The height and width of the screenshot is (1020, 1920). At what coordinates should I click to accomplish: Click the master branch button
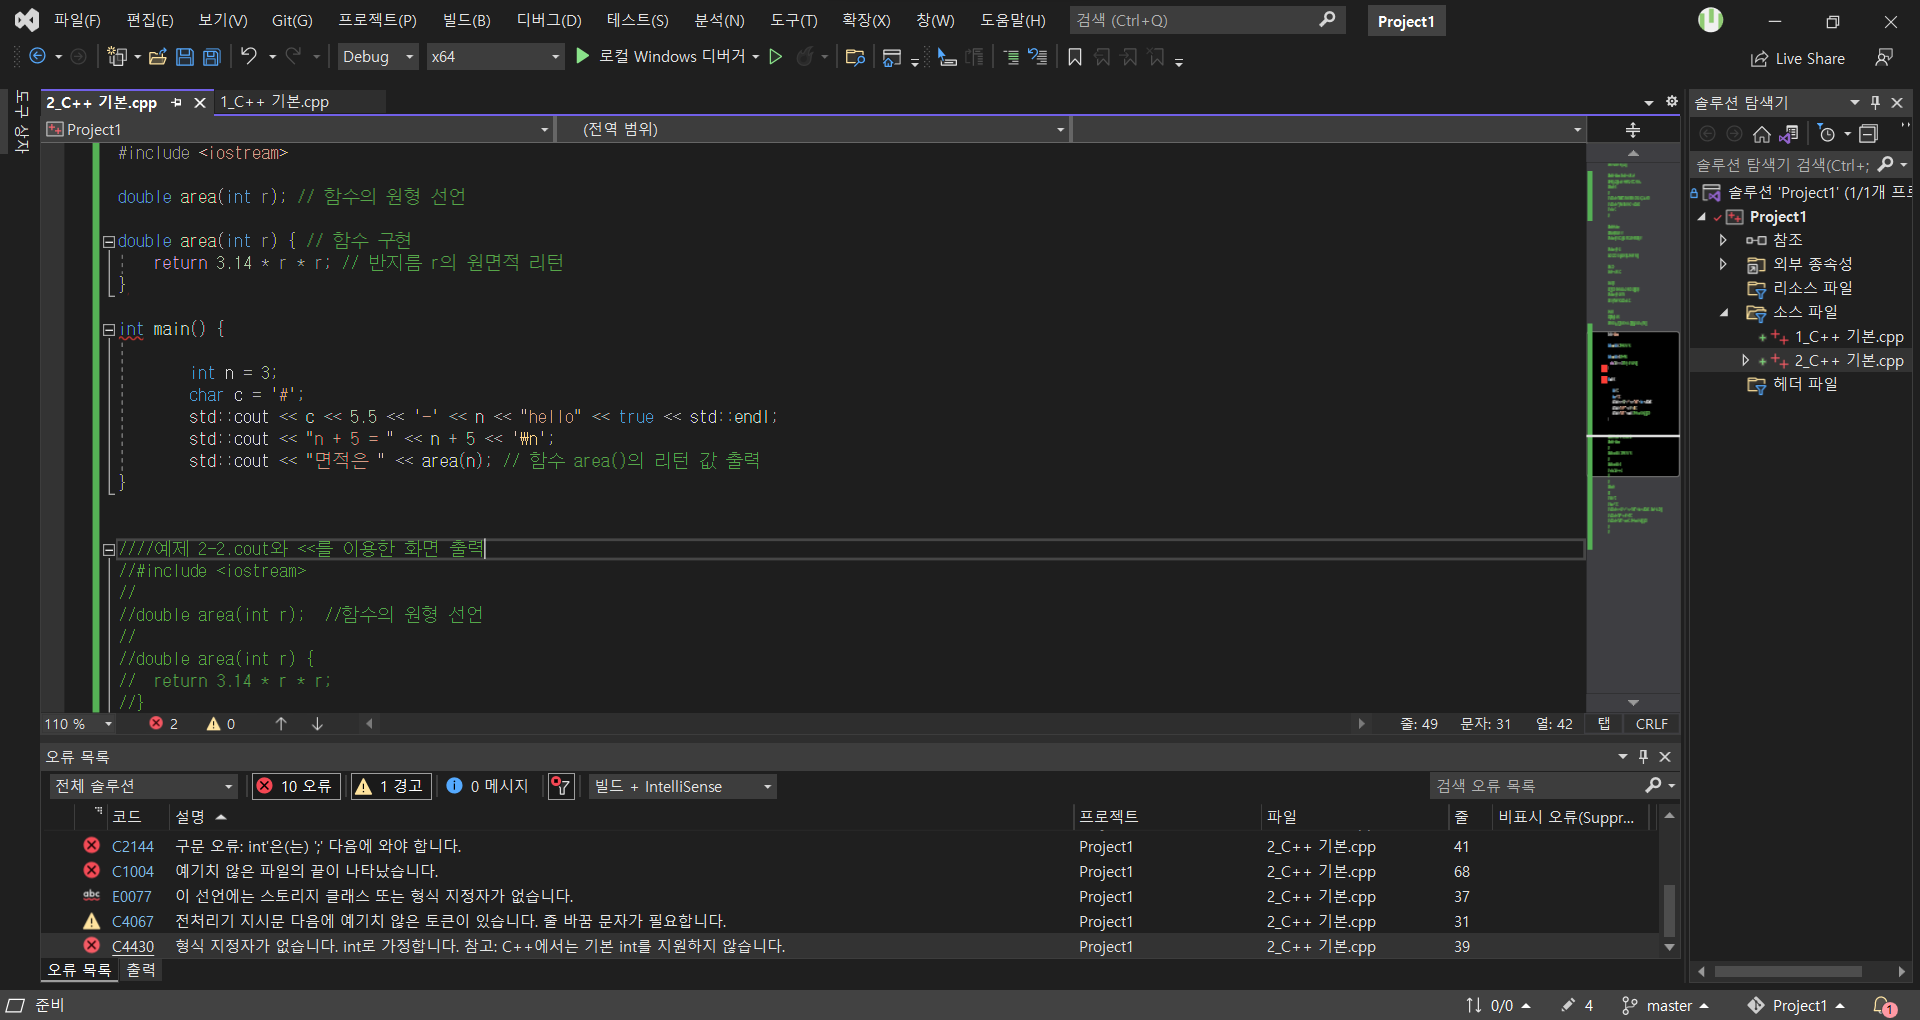(1665, 1005)
